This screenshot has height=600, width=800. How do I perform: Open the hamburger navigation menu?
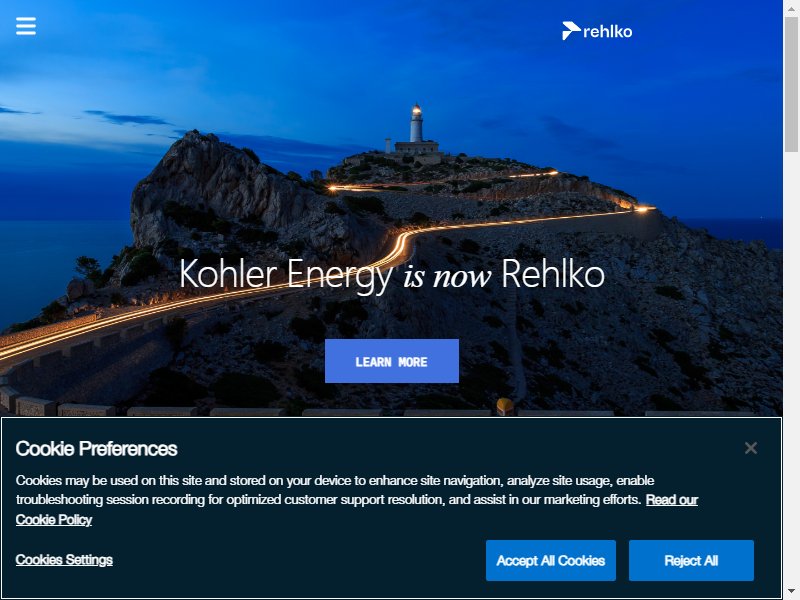26,26
